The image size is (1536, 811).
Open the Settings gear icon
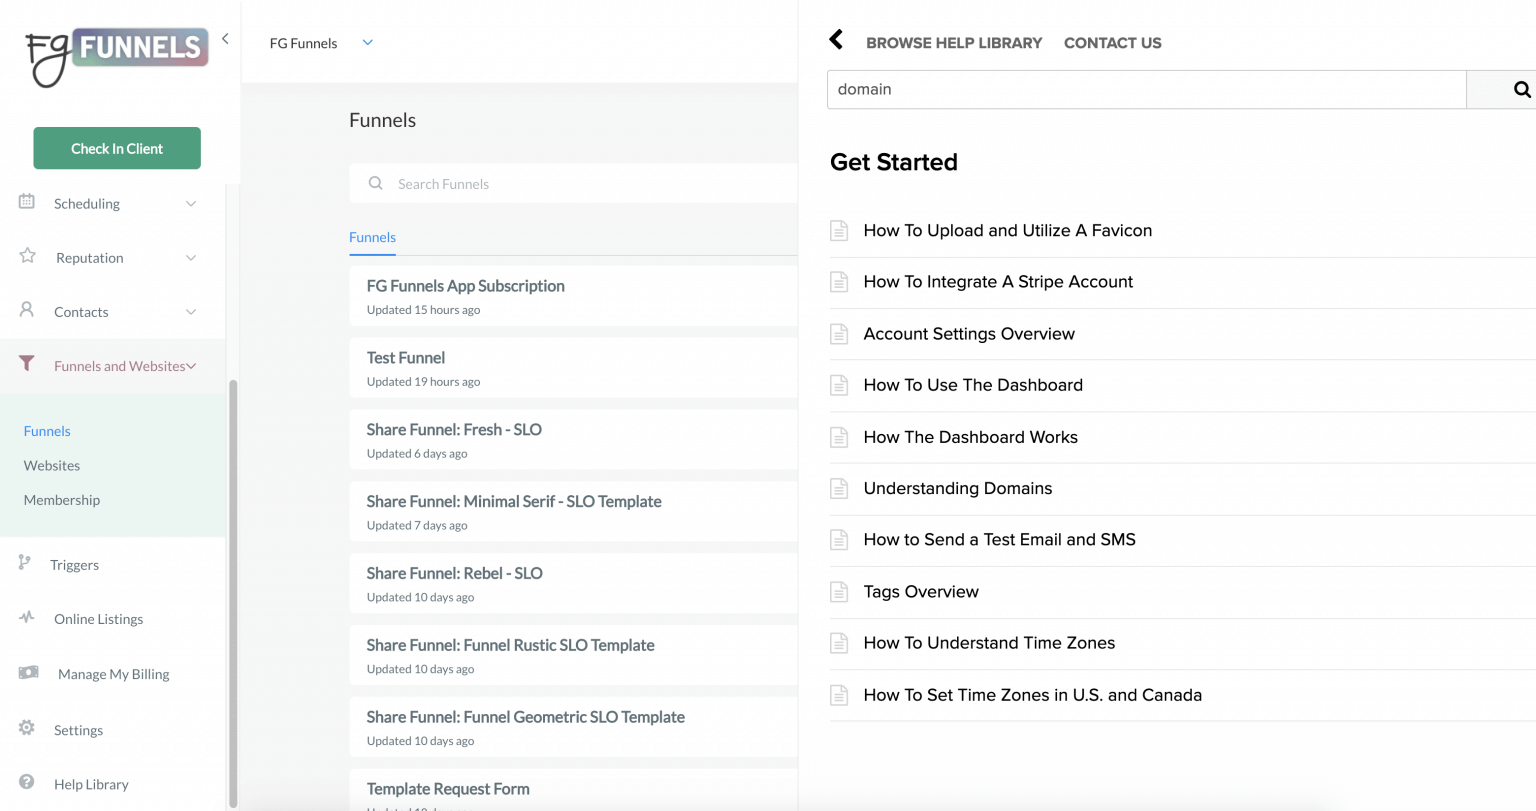pos(25,729)
